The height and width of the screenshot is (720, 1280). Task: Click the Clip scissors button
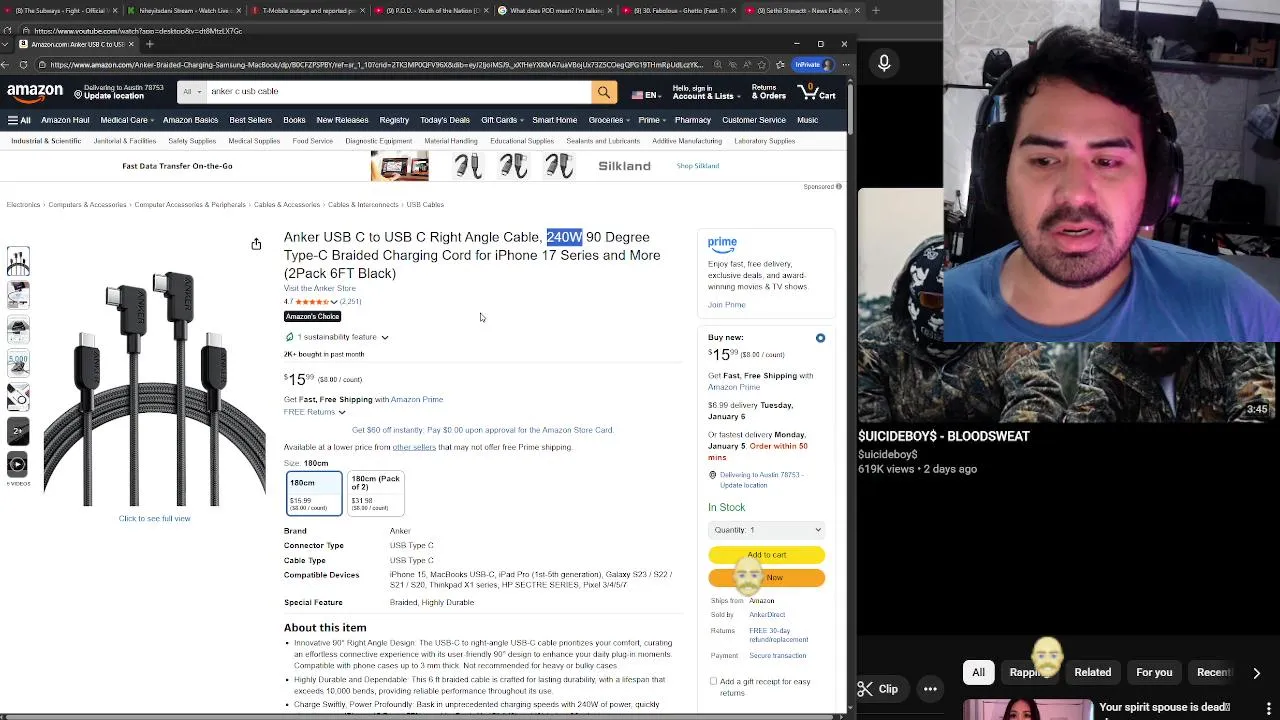point(878,689)
